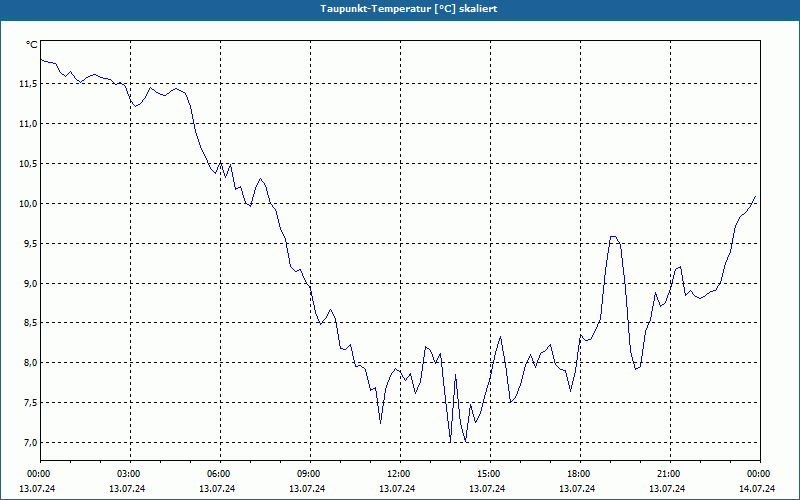The height and width of the screenshot is (500, 800).
Task: Click the chart title 'Taupunkt-Temperatur [°C] skaliert'
Action: click(409, 9)
